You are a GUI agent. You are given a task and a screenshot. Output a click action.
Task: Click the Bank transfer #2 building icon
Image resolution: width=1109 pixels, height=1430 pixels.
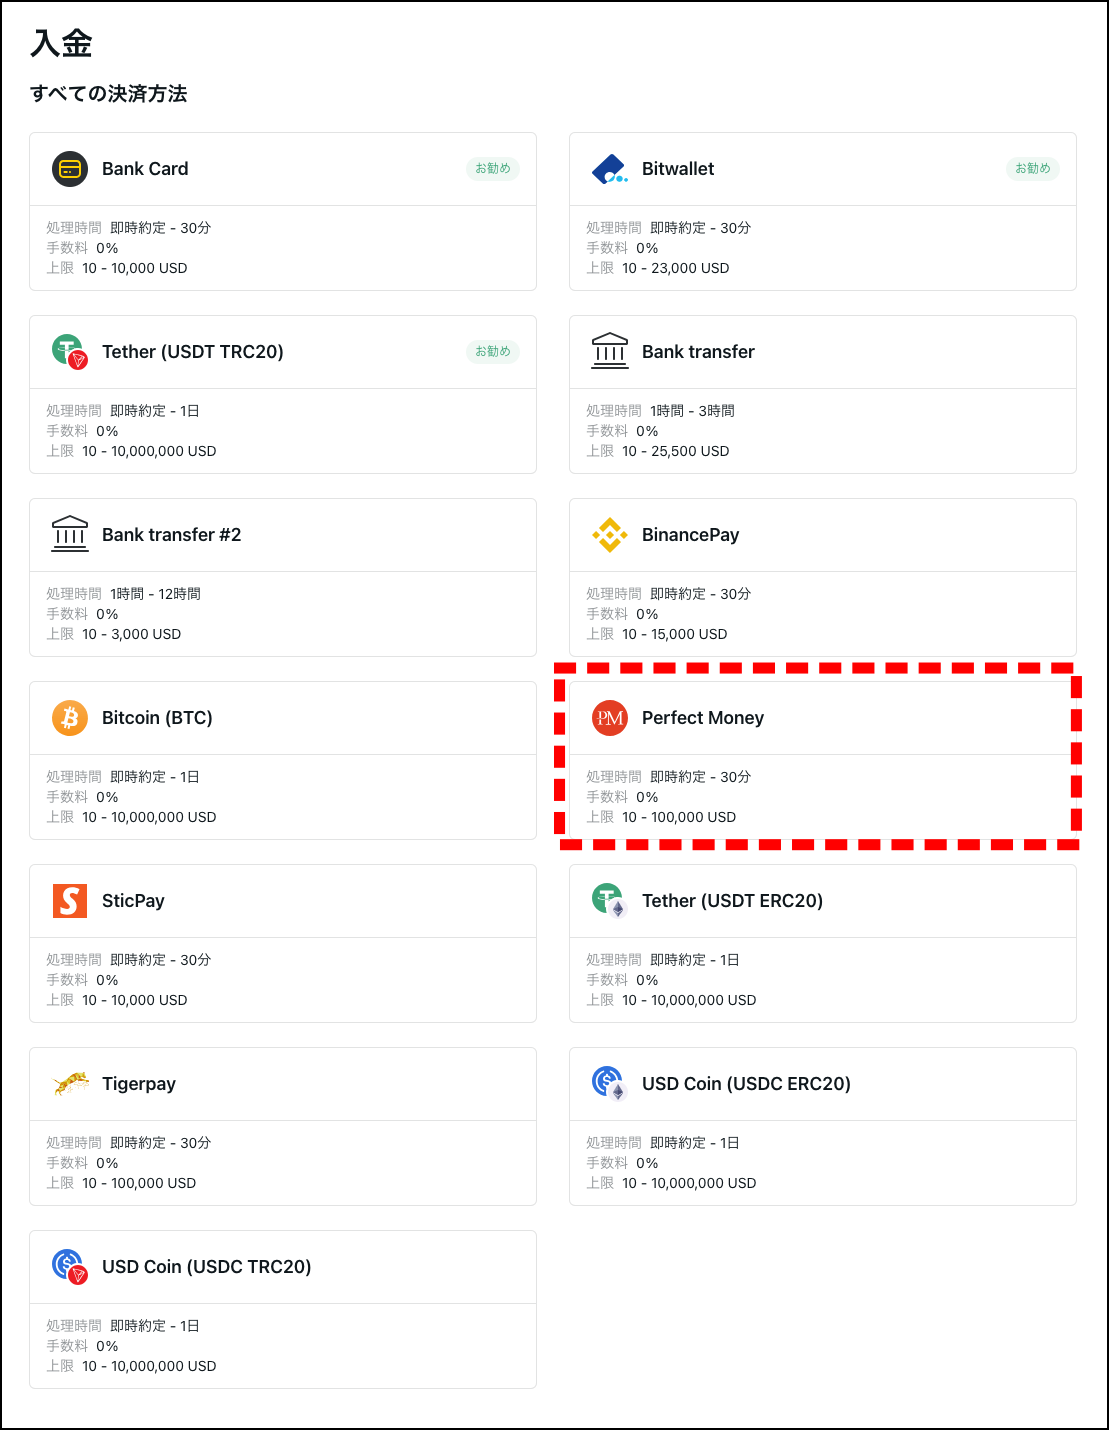(x=70, y=535)
